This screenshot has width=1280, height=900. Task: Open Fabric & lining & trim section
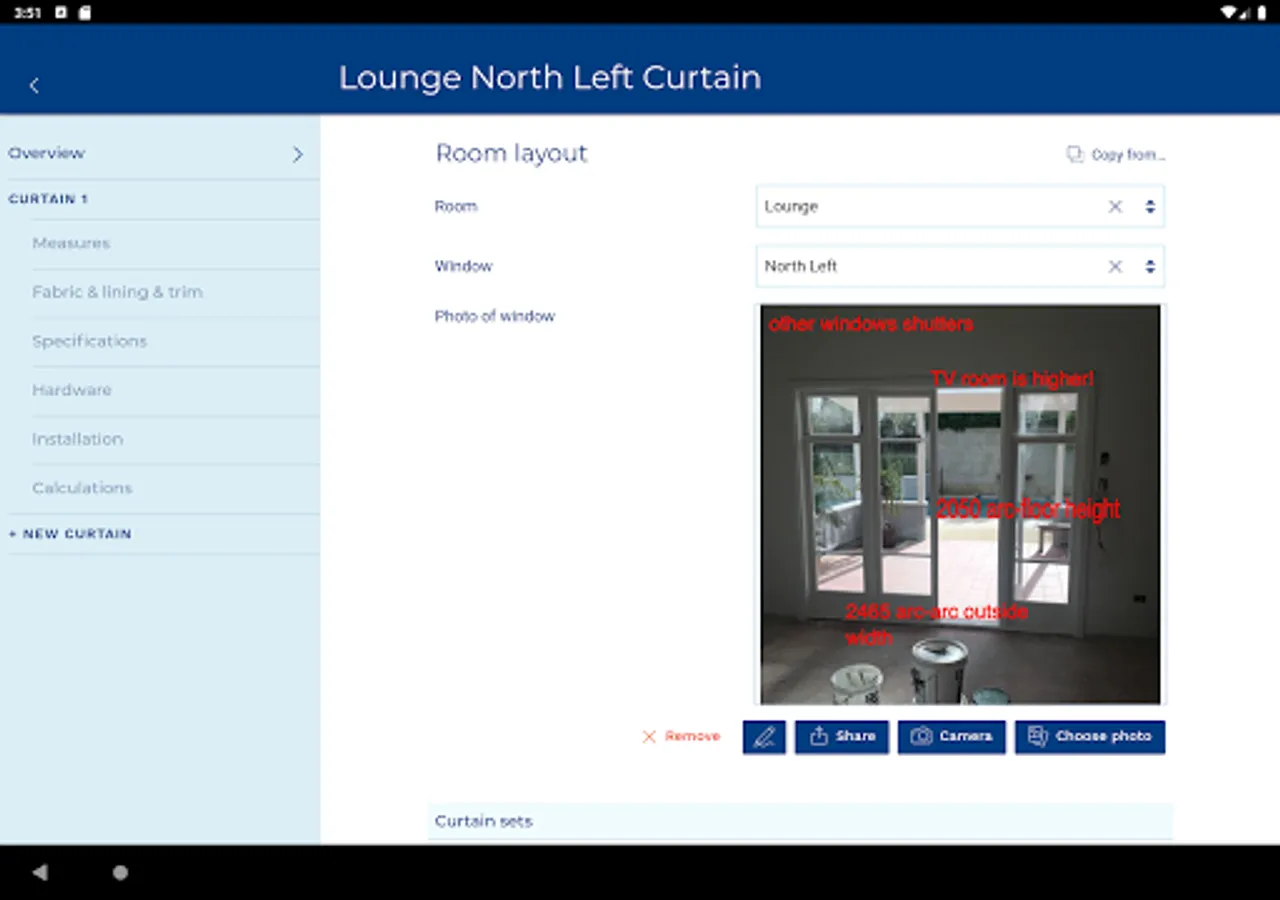click(117, 292)
